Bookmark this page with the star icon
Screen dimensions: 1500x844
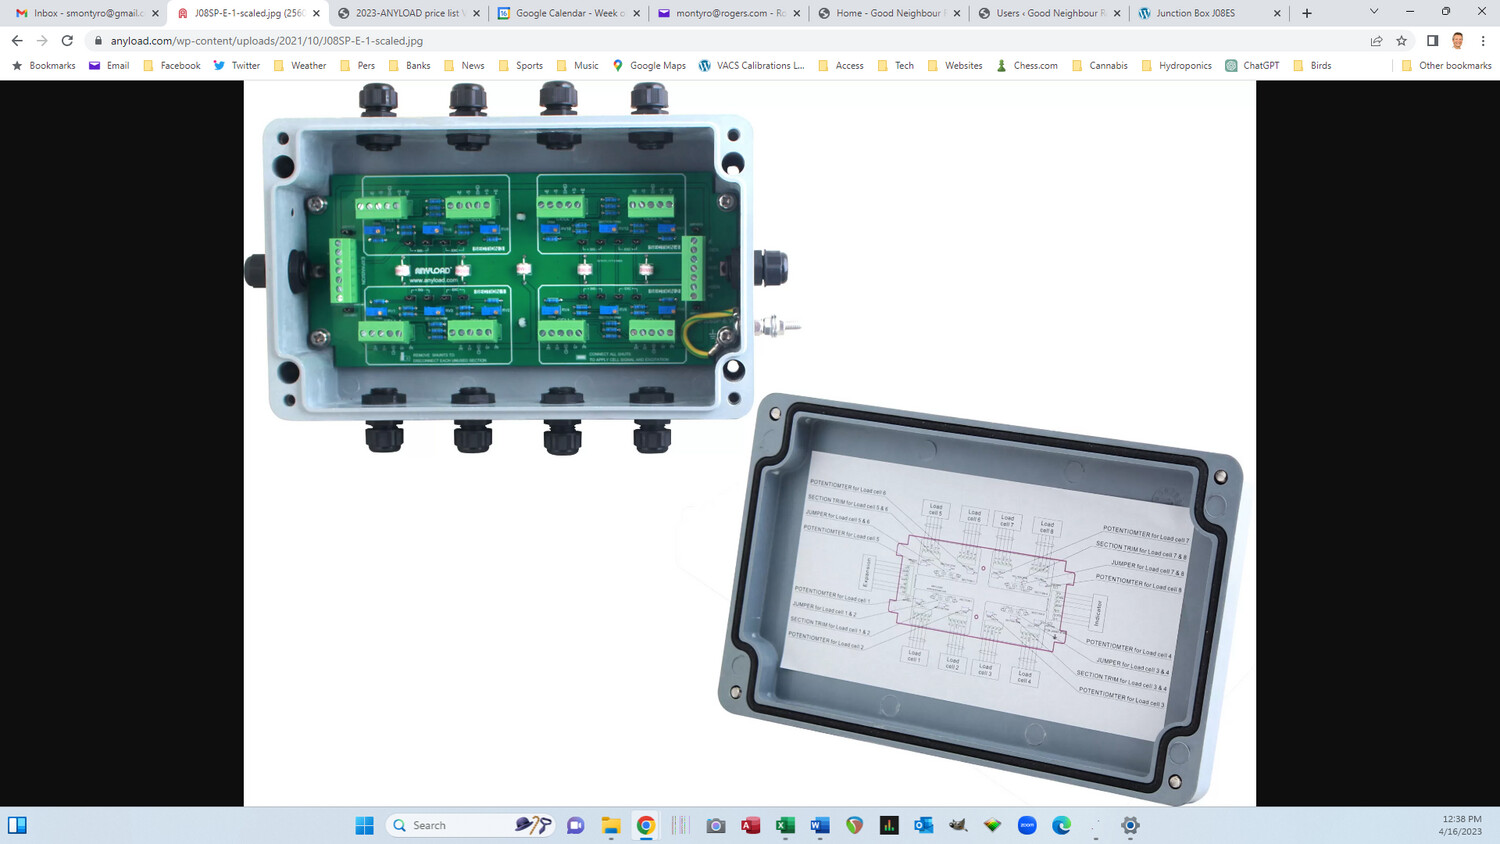(x=1400, y=42)
